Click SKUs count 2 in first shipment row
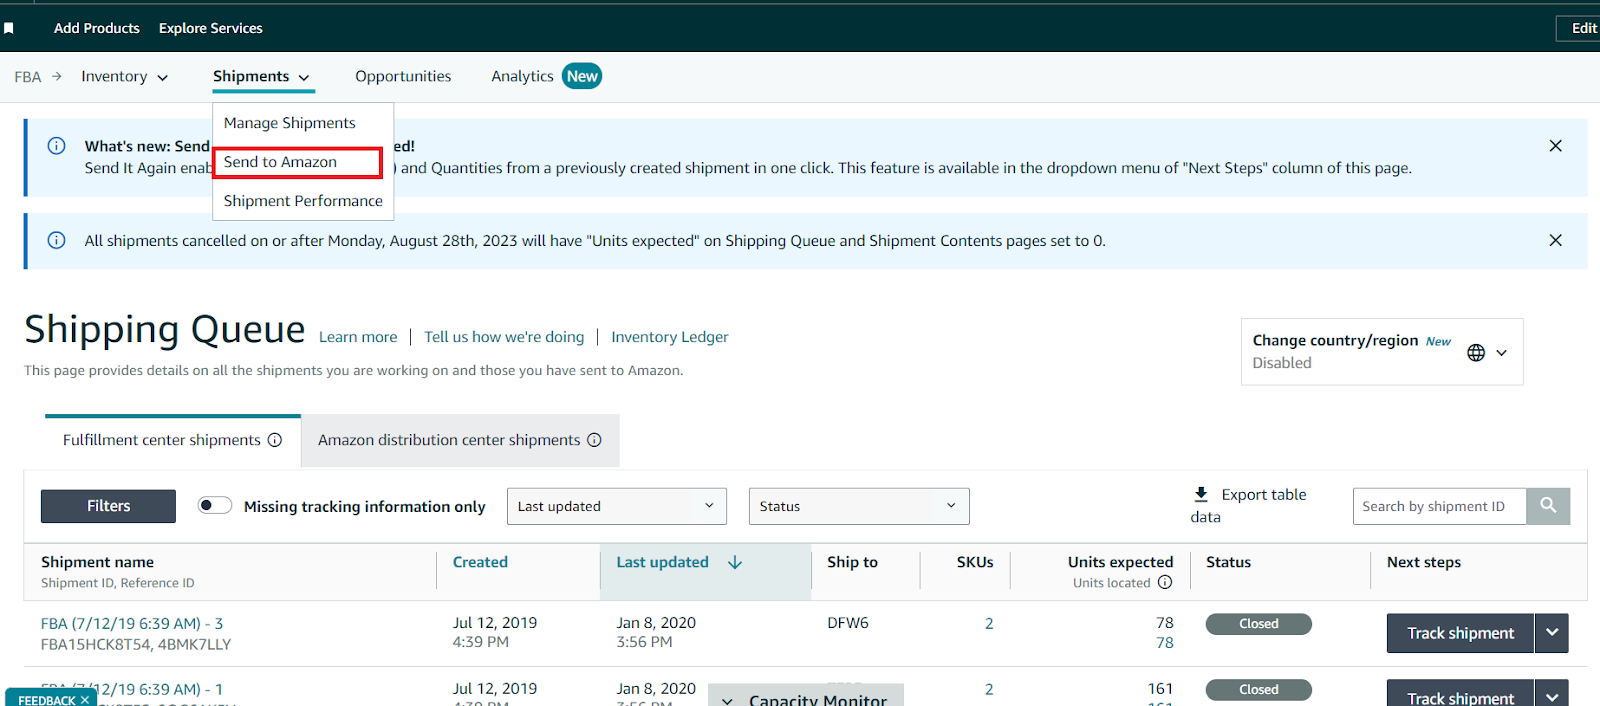 click(989, 623)
